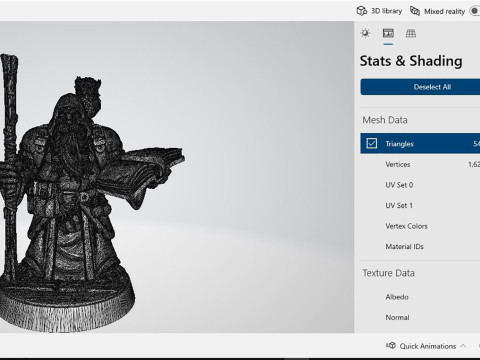Select Normal texture data
The image size is (480, 360).
click(x=420, y=317)
